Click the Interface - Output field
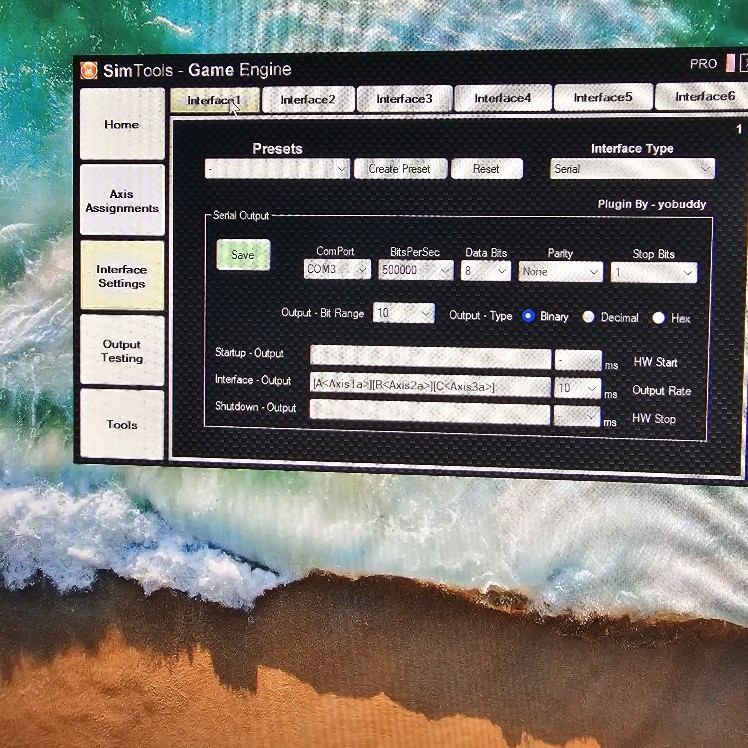Viewport: 748px width, 748px height. [x=430, y=385]
